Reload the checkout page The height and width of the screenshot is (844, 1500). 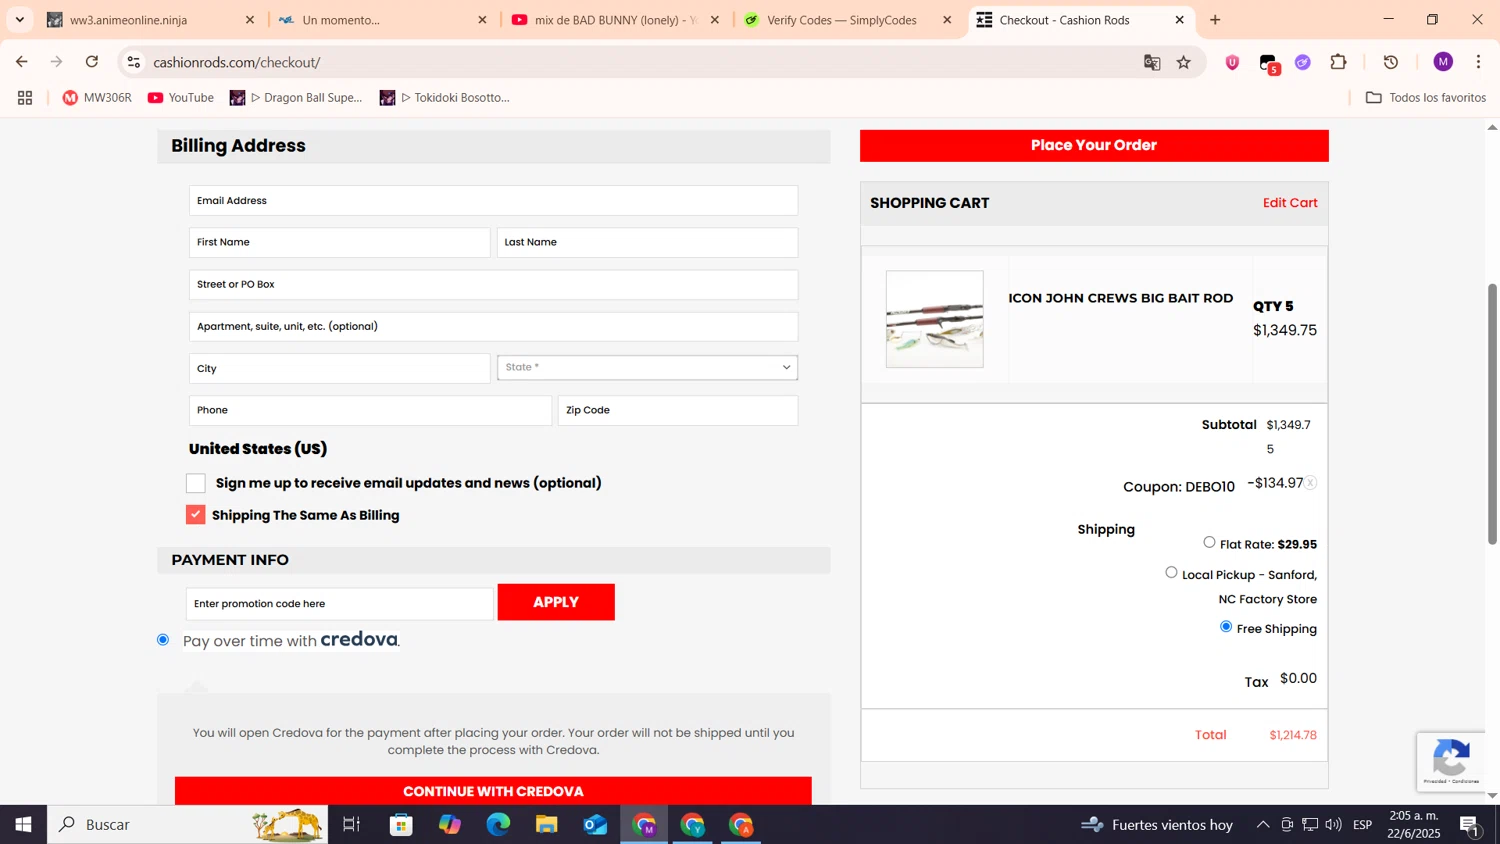[92, 62]
